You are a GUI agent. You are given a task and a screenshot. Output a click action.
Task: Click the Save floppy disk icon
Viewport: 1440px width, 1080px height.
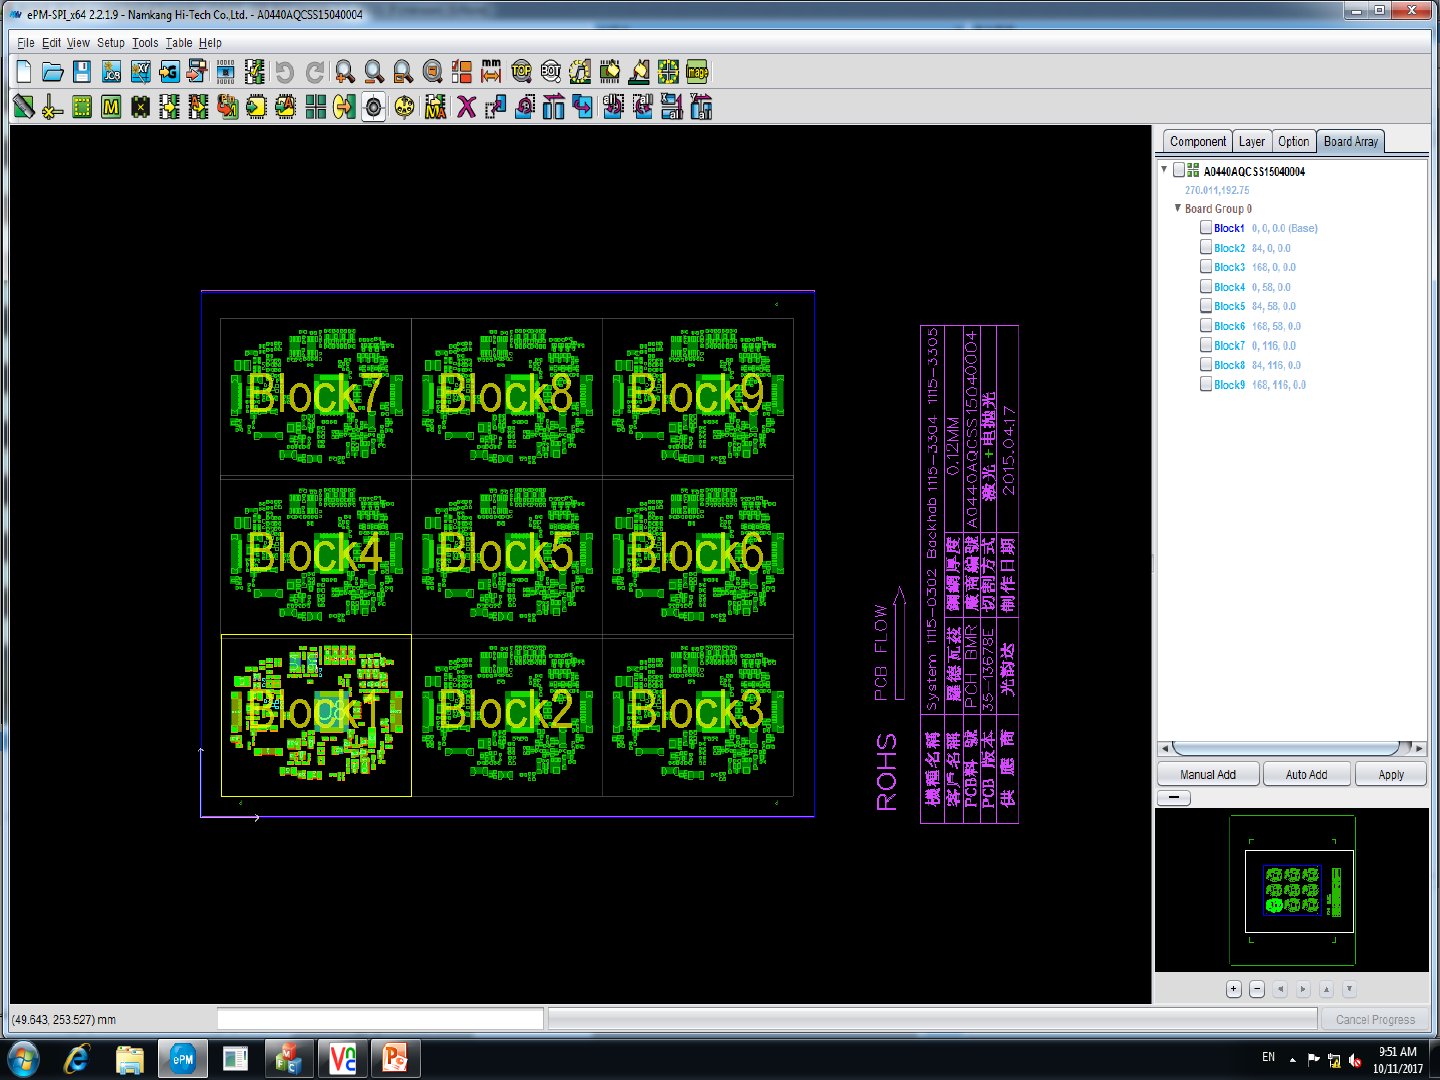click(x=82, y=72)
